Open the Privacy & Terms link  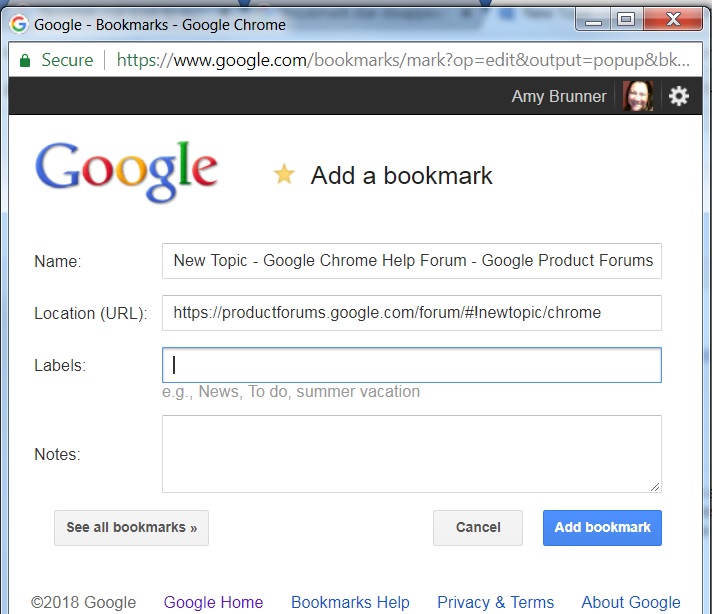[495, 602]
